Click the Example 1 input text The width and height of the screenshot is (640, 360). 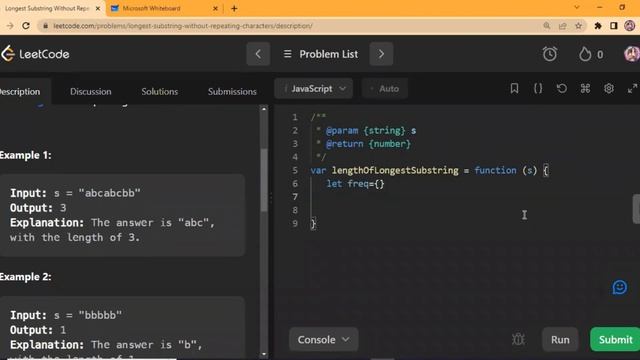pyautogui.click(x=75, y=193)
